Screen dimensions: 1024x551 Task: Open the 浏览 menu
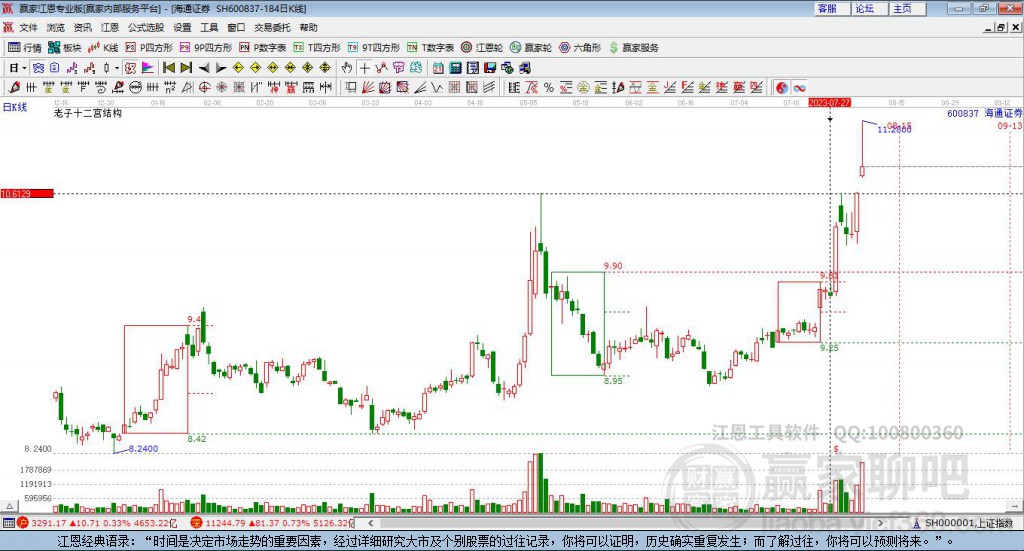tap(56, 27)
